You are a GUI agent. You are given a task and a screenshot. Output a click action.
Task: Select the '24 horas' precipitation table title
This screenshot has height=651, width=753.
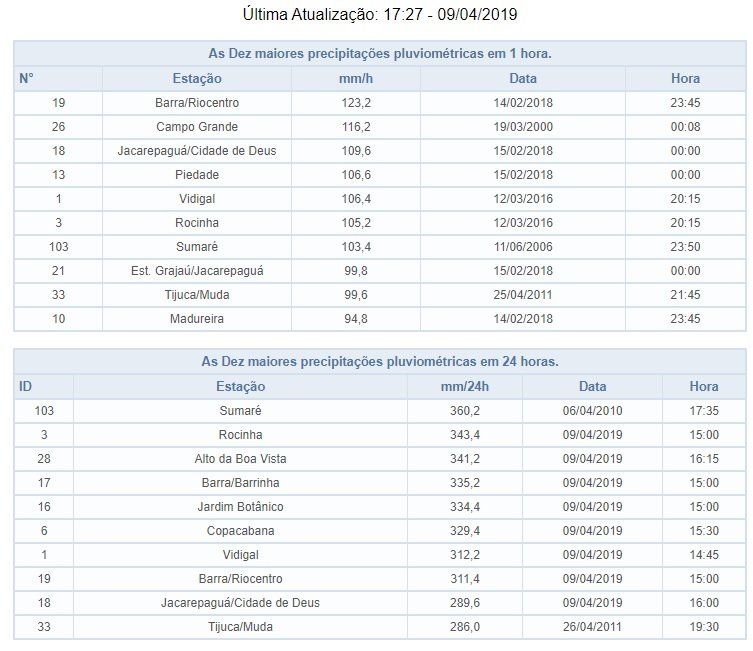380,362
